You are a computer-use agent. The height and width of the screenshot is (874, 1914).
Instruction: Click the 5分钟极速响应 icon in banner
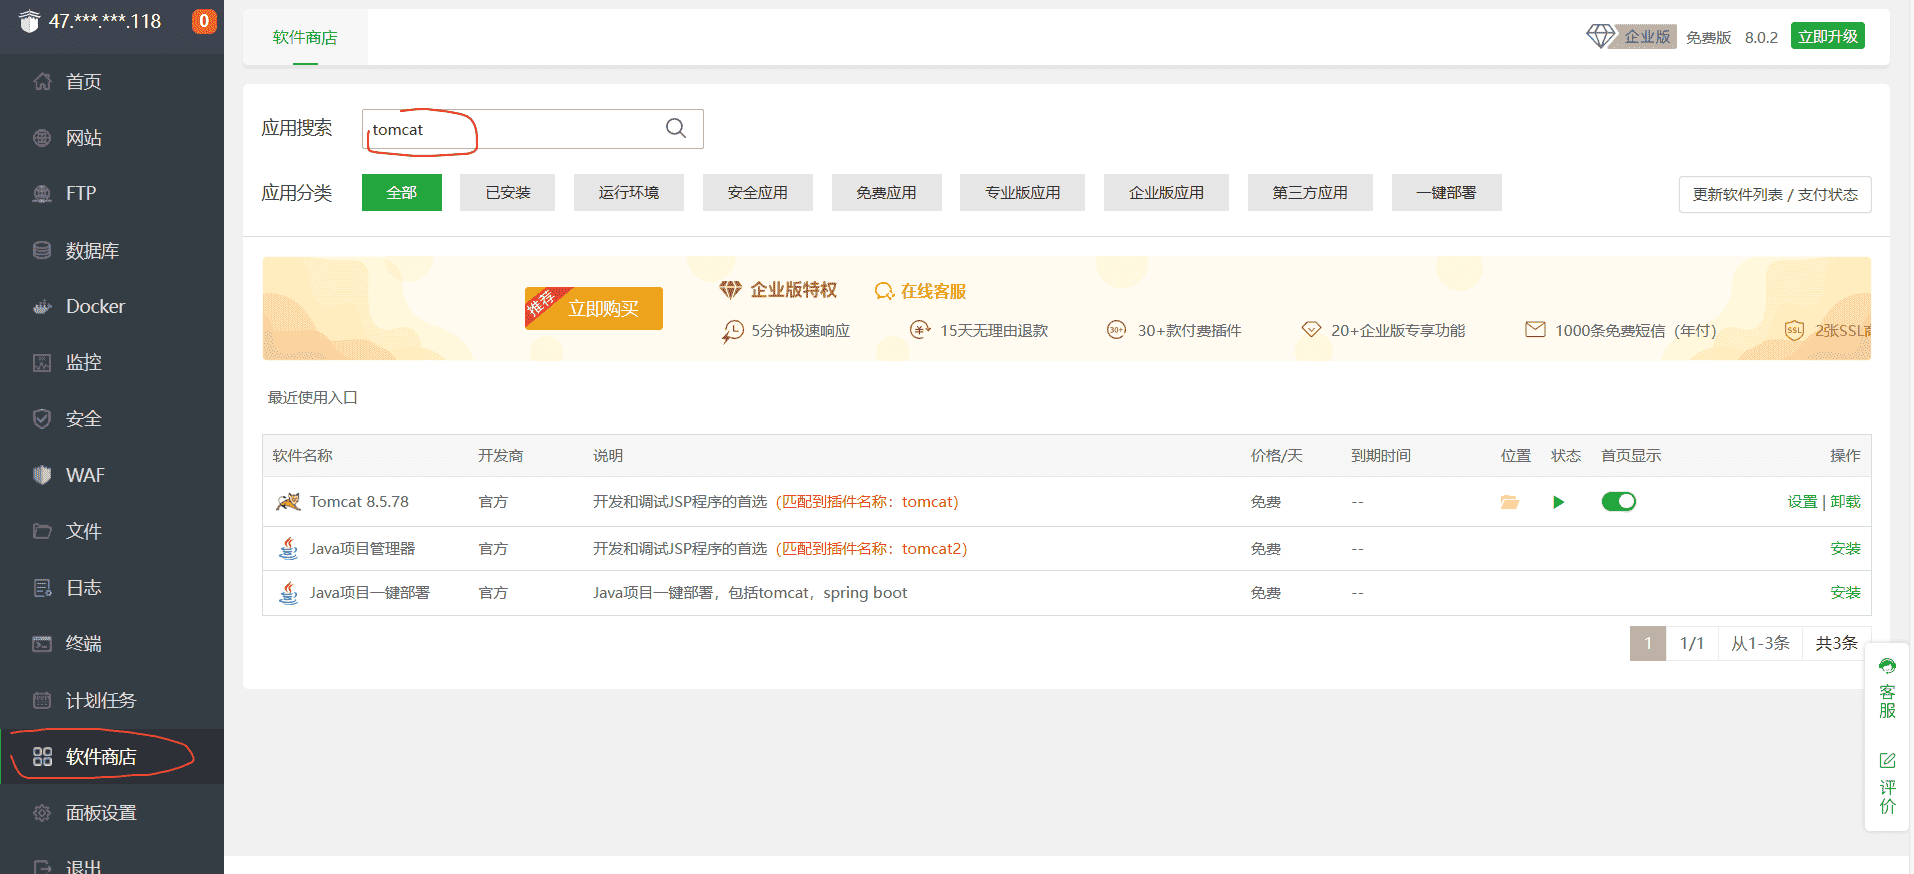tap(733, 331)
